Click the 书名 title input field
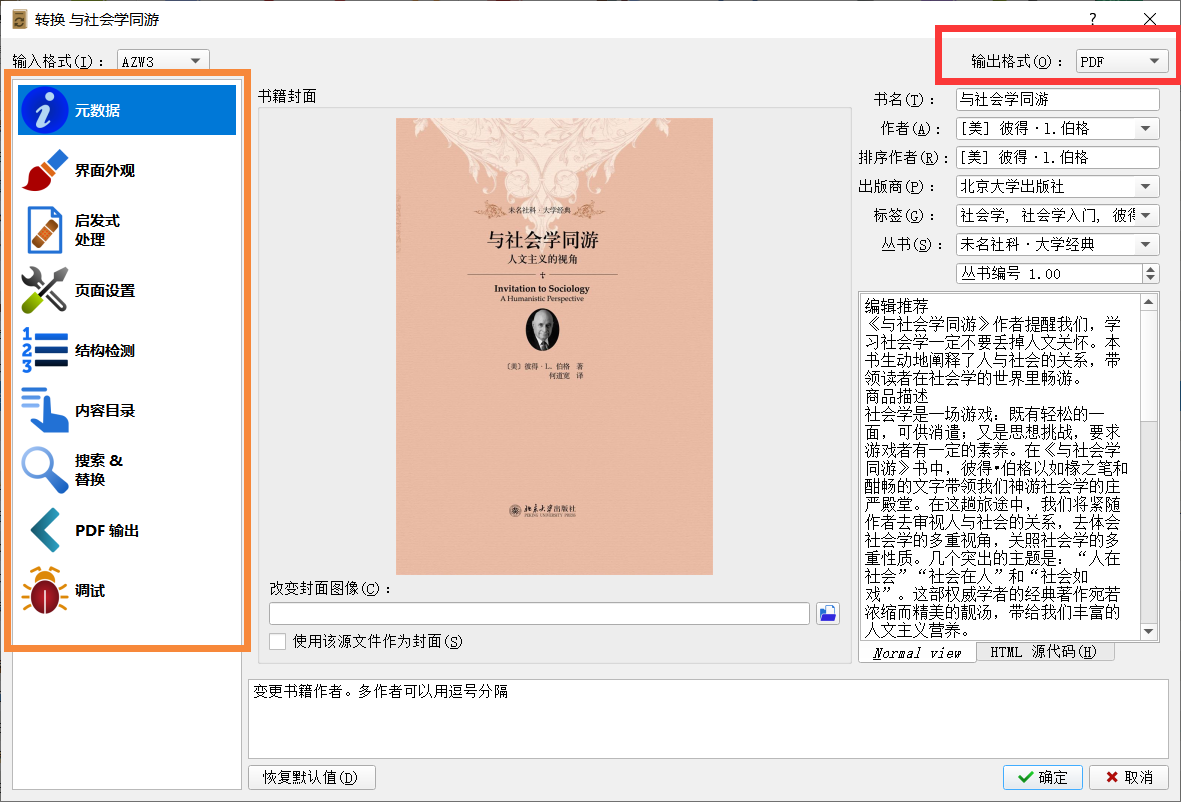This screenshot has height=802, width=1181. coord(1057,99)
